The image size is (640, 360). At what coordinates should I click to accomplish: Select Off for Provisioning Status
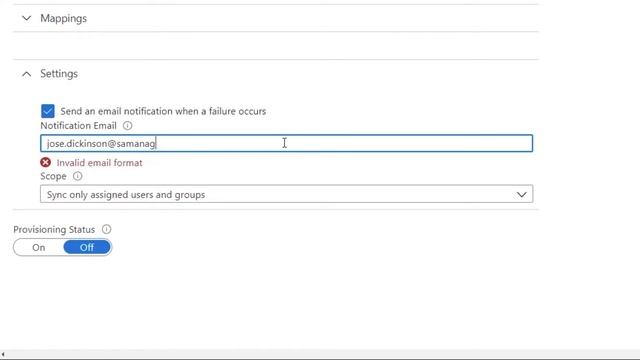(x=87, y=247)
